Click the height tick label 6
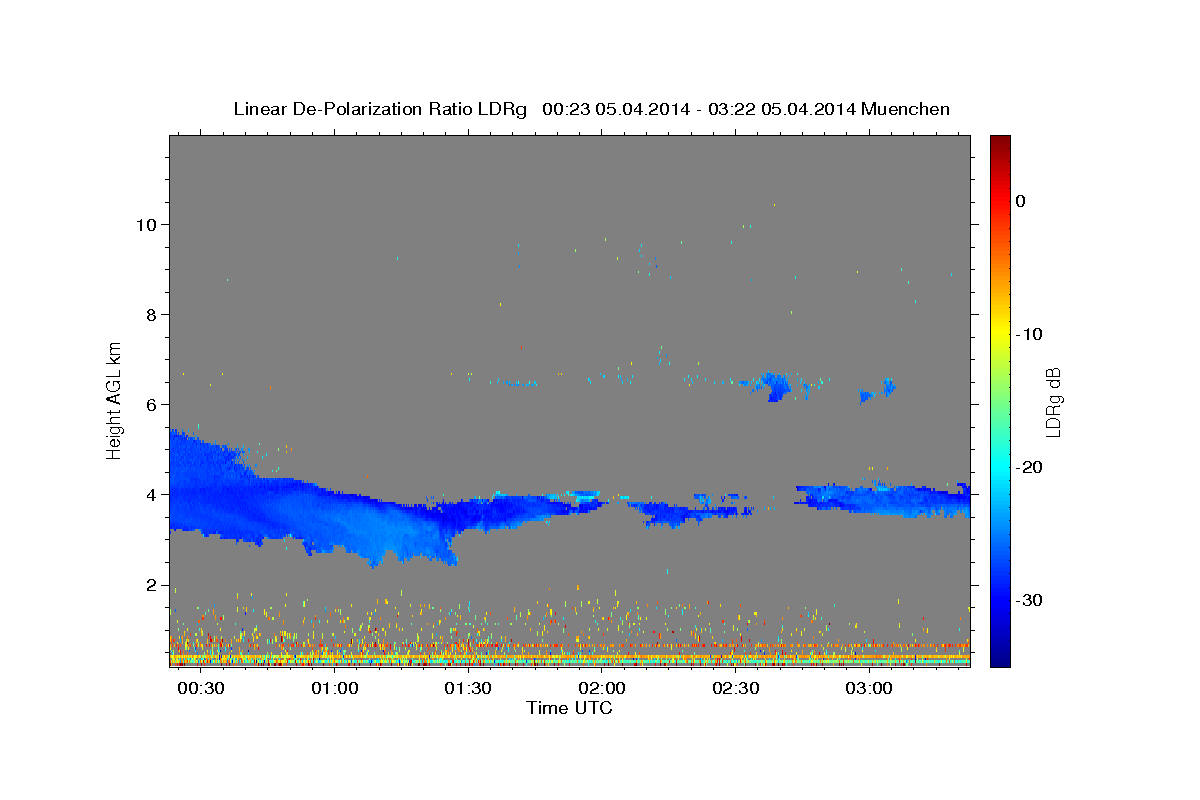The image size is (1200, 800). pyautogui.click(x=151, y=404)
